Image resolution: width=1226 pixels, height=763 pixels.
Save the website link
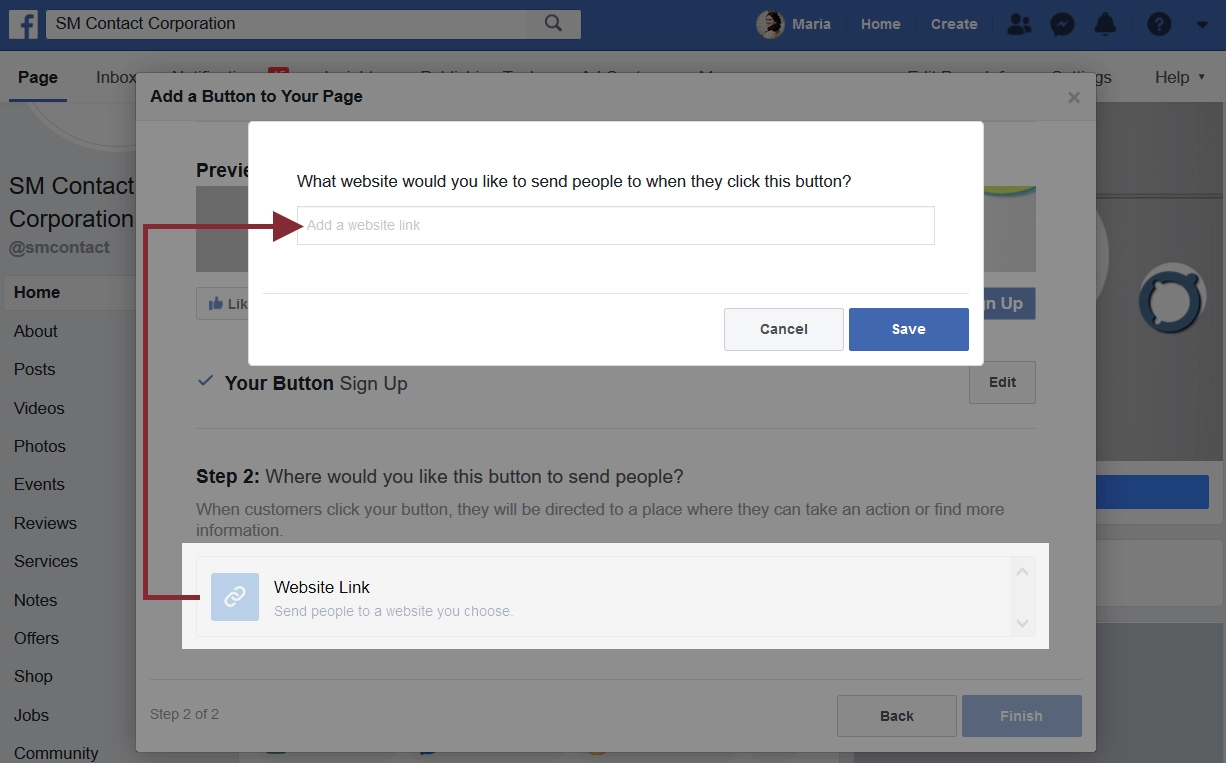click(x=908, y=329)
